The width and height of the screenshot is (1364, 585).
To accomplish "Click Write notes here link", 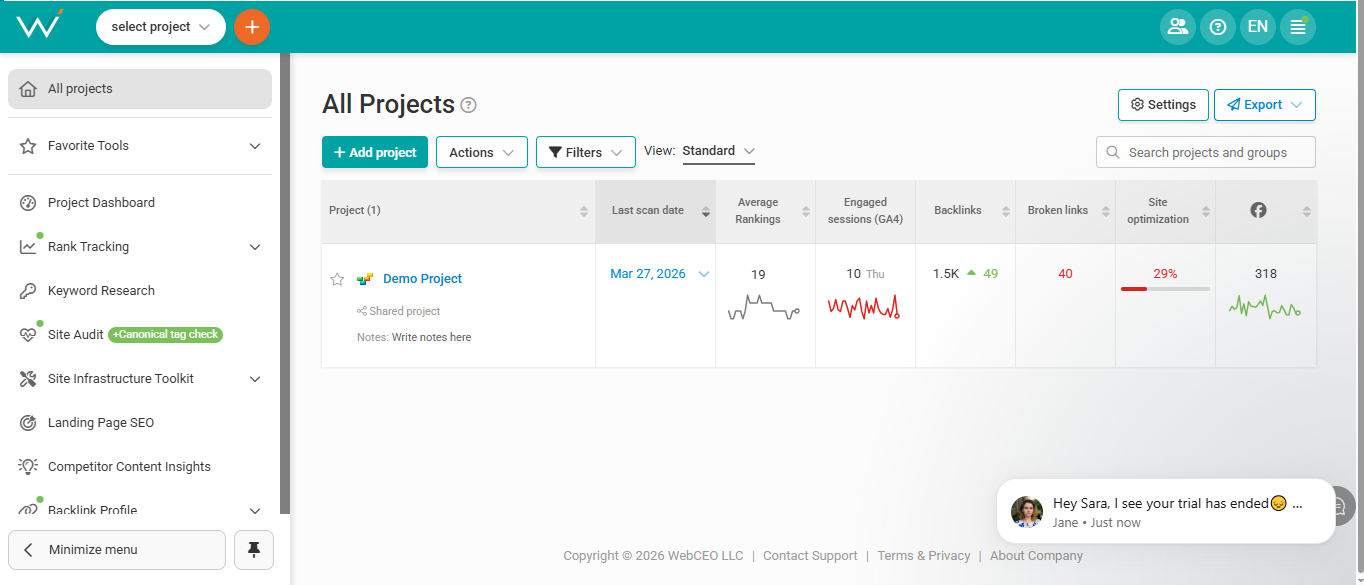I will [x=431, y=338].
